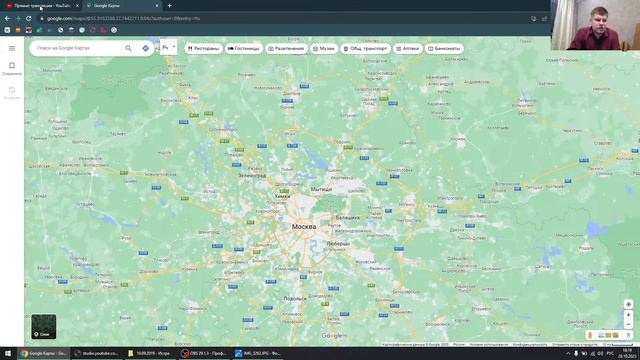
Task: Filter map by Рестораны
Action: click(x=203, y=49)
